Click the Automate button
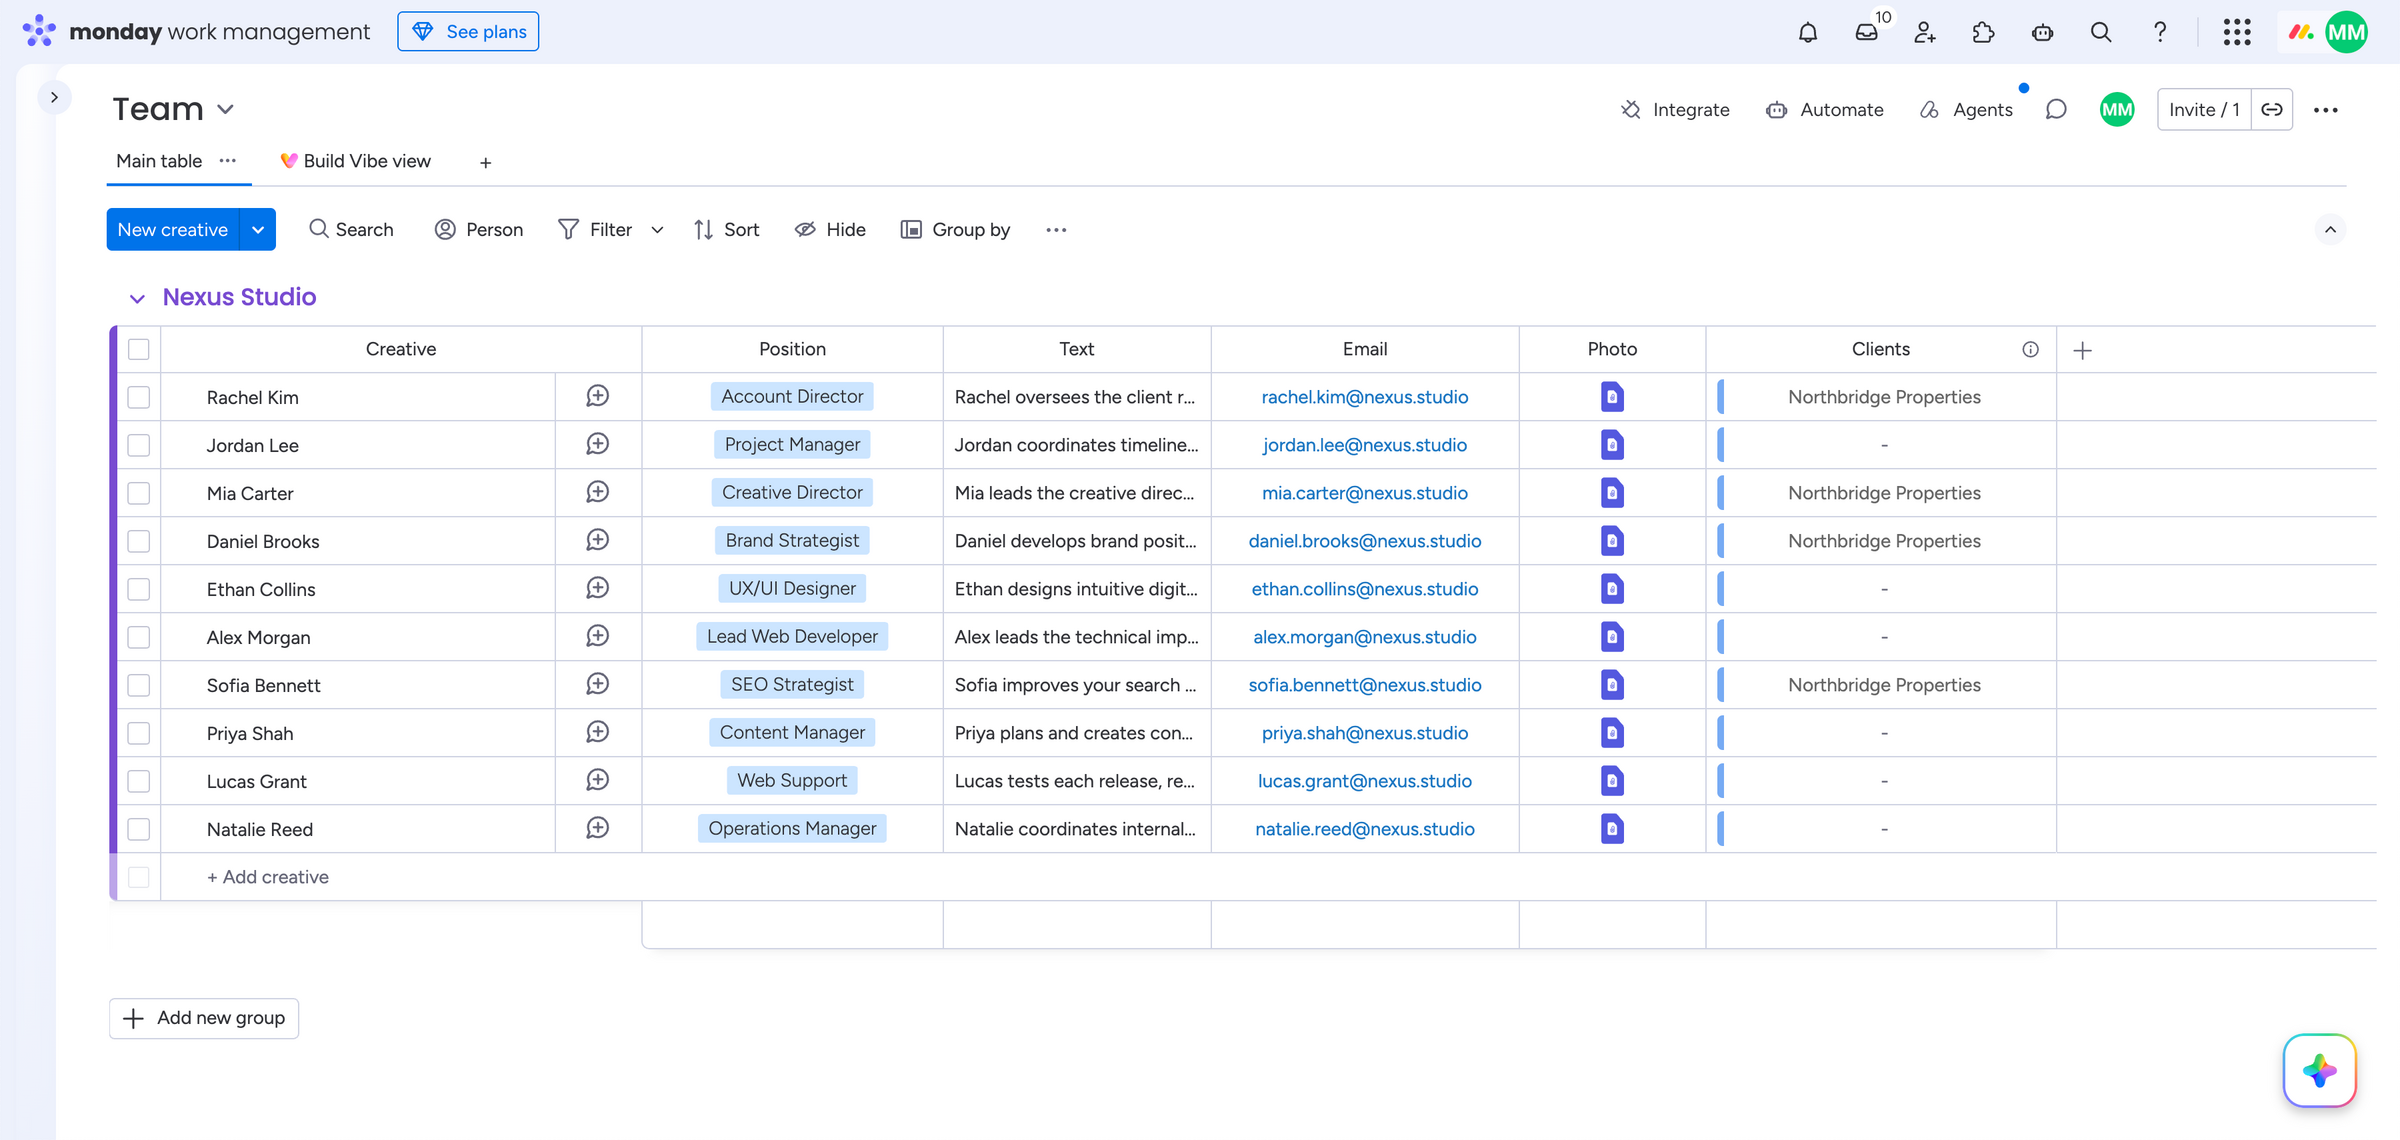This screenshot has height=1140, width=2400. 1825,110
